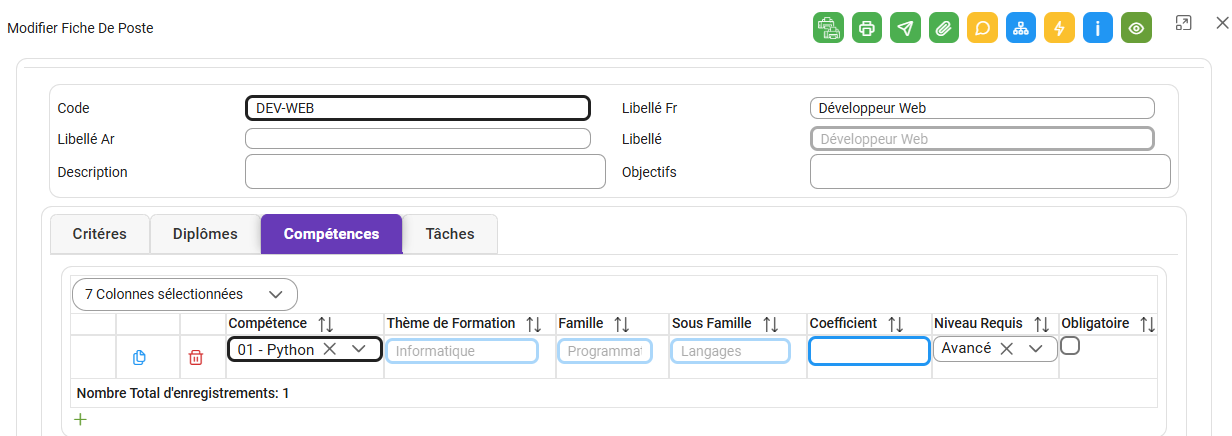
Task: Click the multi-printer batch print icon
Action: click(828, 28)
